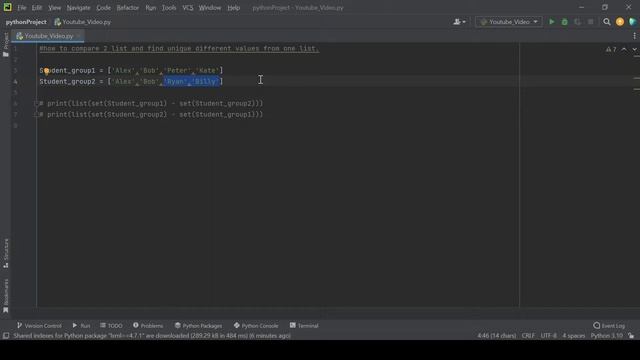Open the Run tool window
Viewport: 640px width, 360px height.
pos(81,326)
